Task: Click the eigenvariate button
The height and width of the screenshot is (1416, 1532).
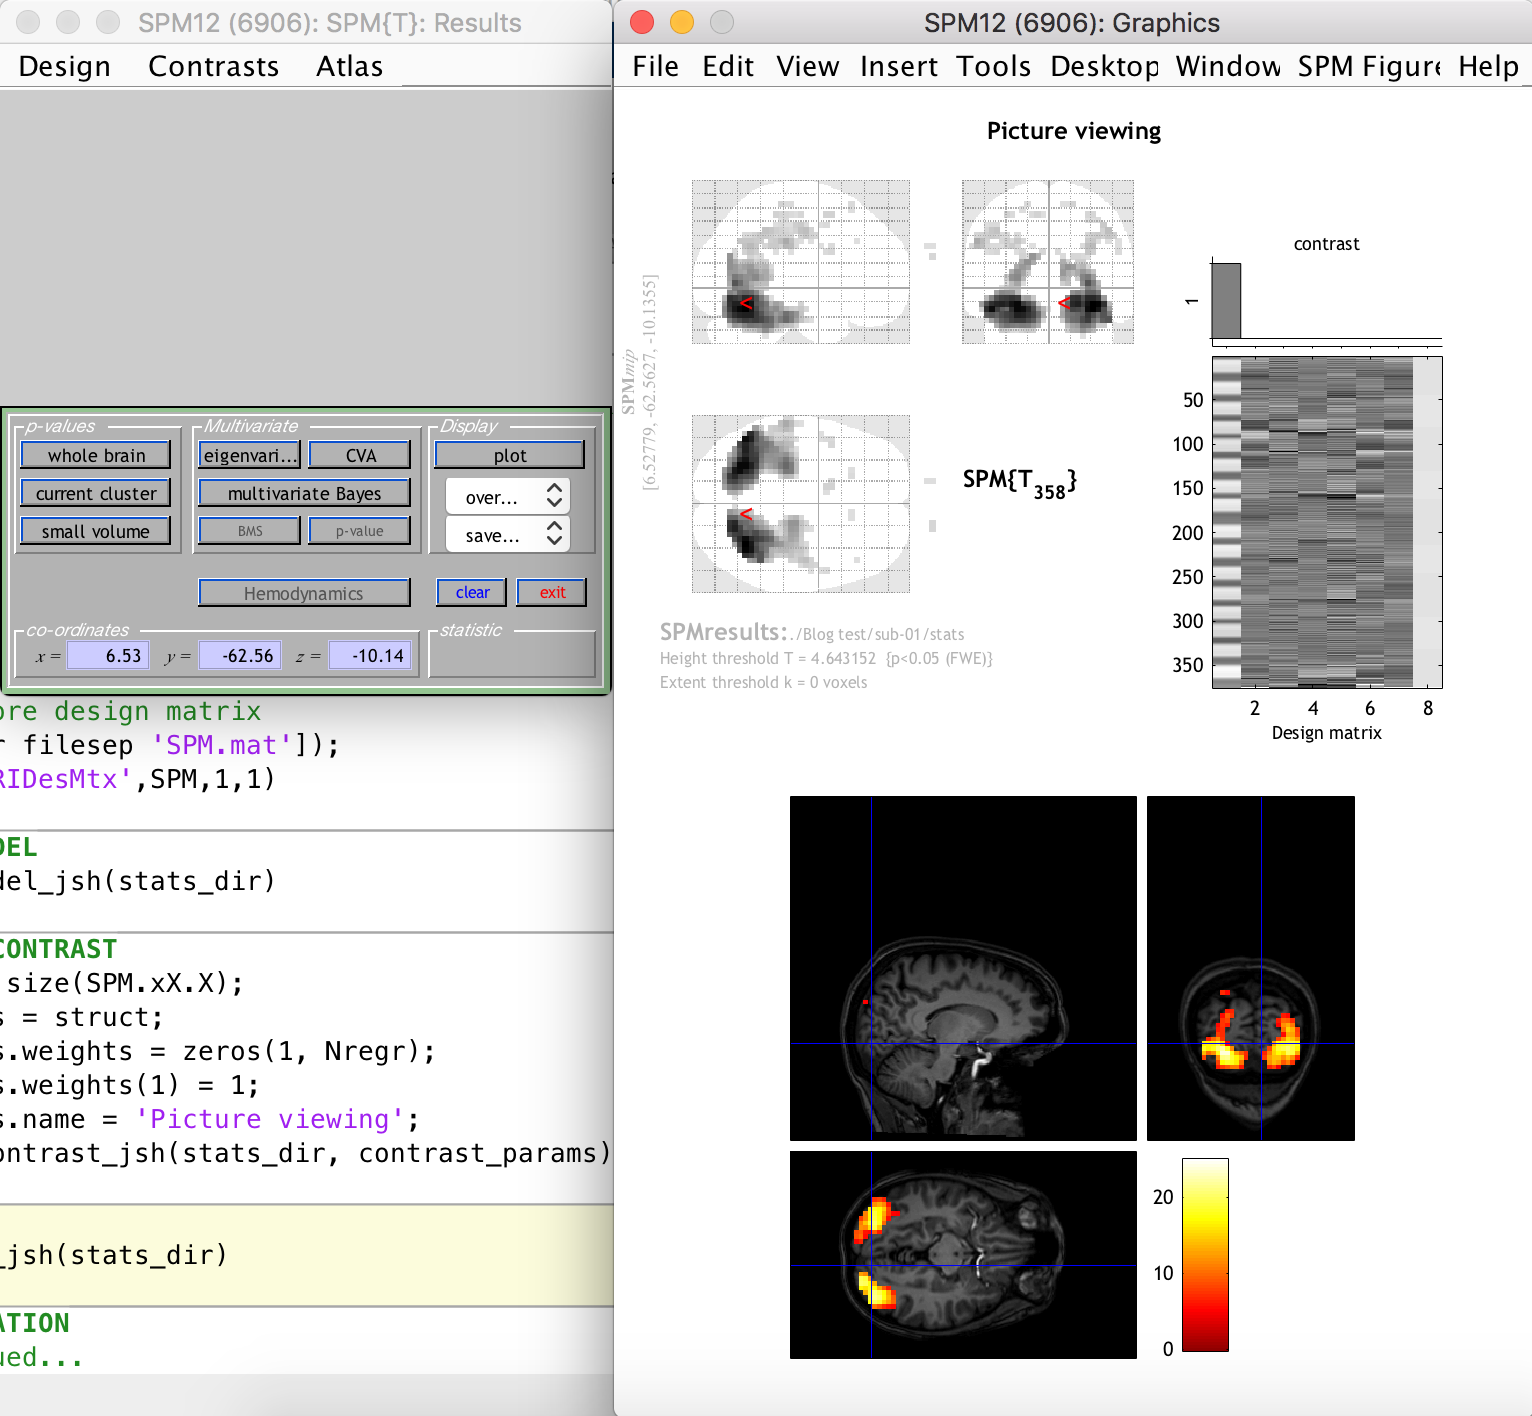Action: (x=250, y=455)
